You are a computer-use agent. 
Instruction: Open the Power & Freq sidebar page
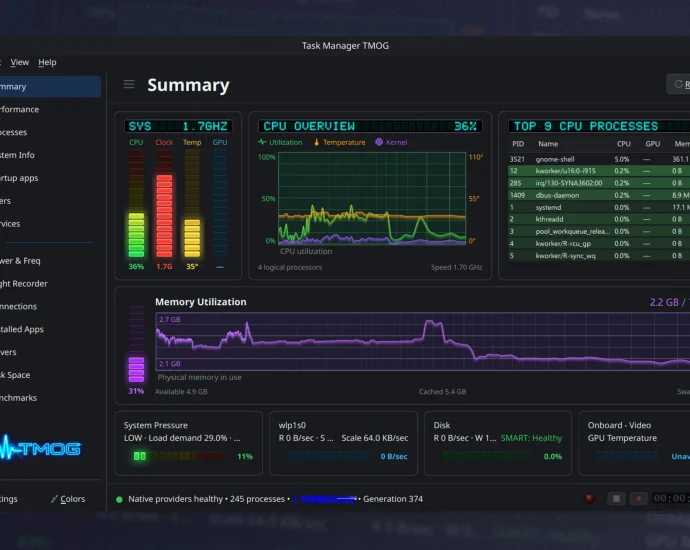[x=50, y=260]
